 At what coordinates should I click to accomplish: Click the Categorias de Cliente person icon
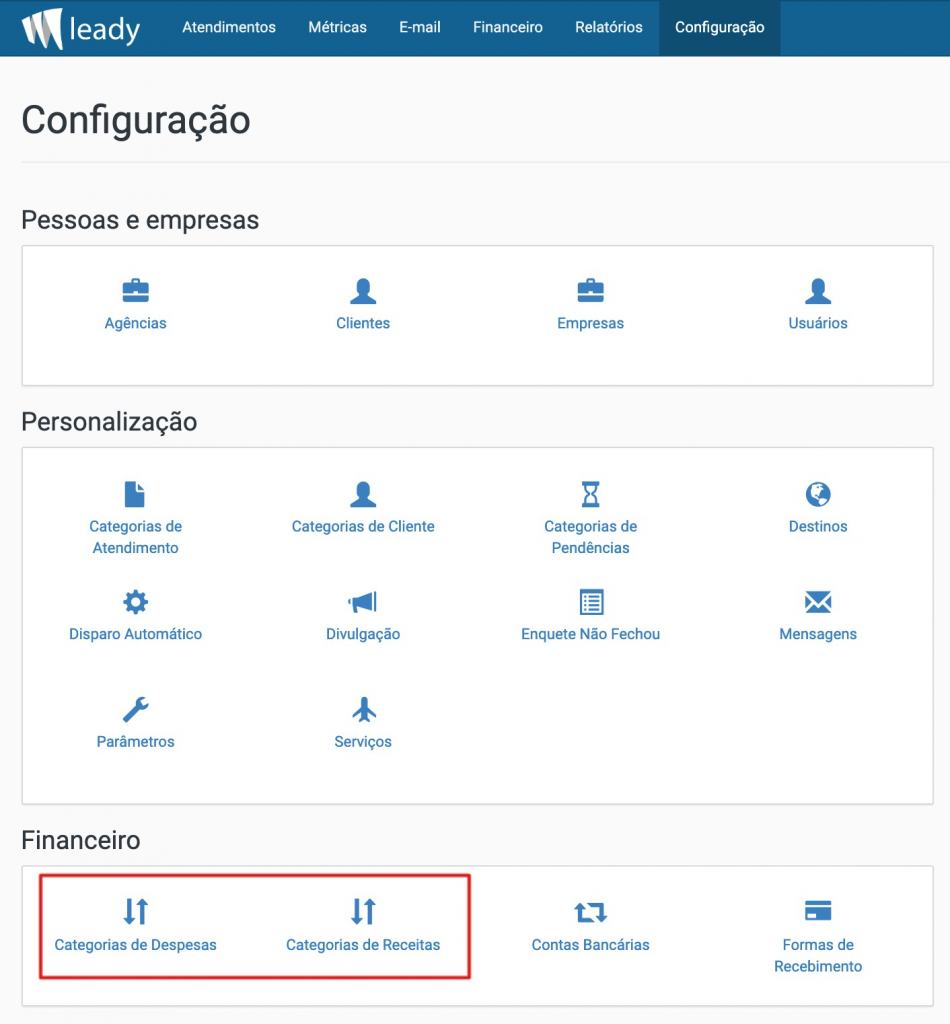click(x=363, y=494)
